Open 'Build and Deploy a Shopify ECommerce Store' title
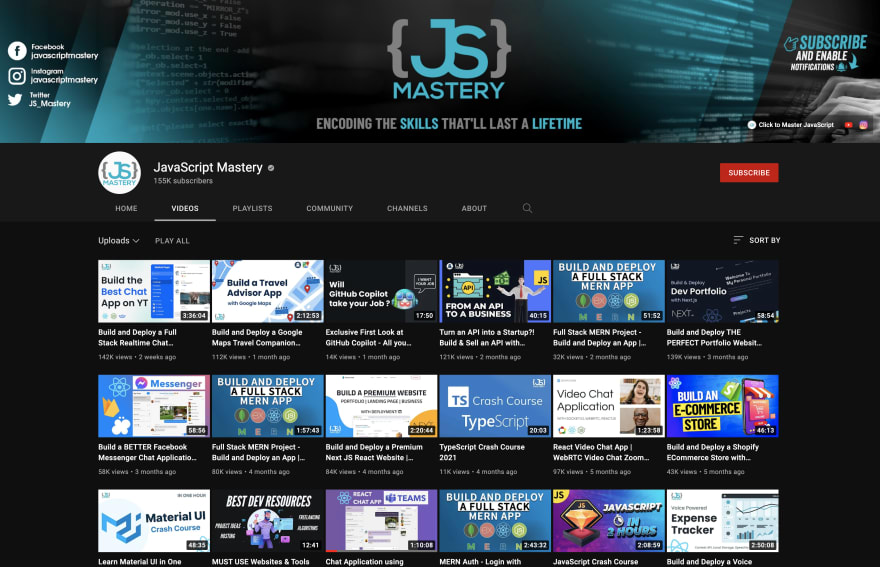This screenshot has width=880, height=567. pos(713,452)
